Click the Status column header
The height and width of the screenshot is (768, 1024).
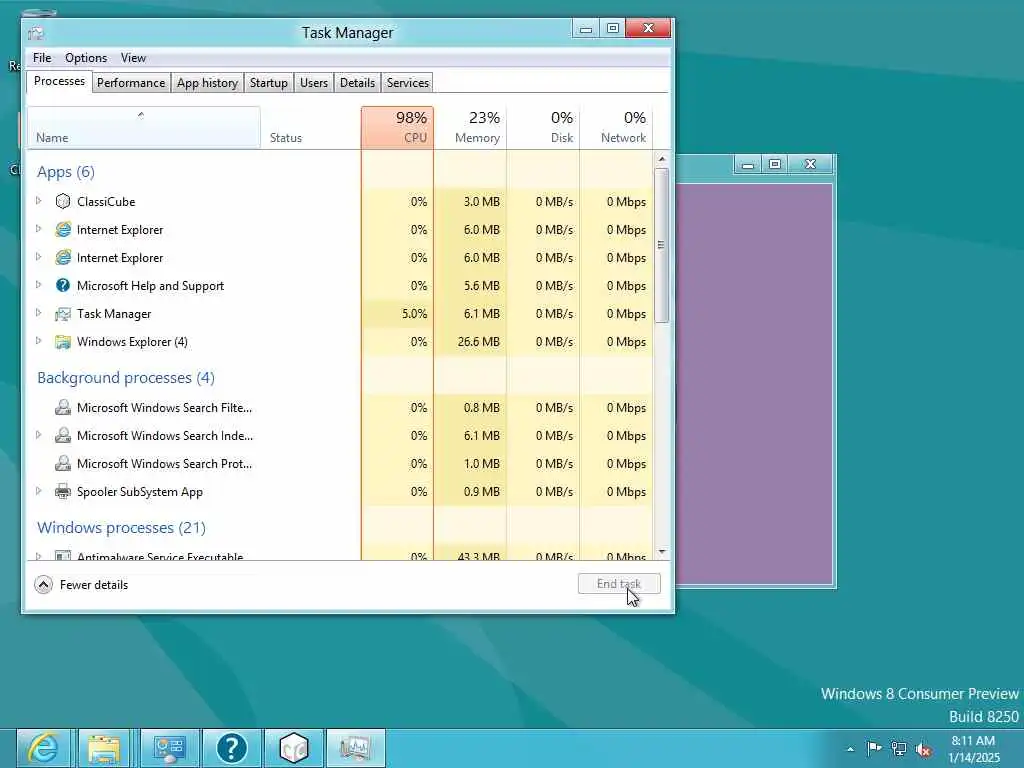[311, 127]
